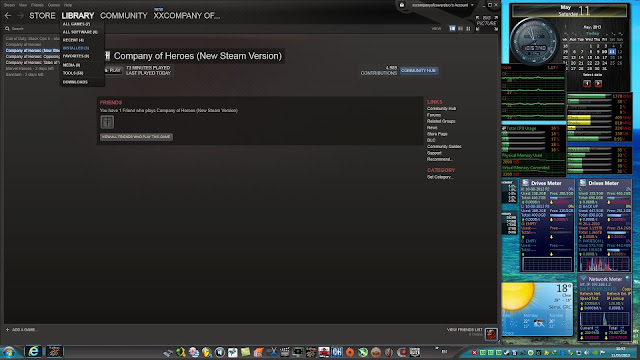640x360 pixels.
Task: Select FAVORITES in library dropdown
Action: pyautogui.click(x=76, y=56)
